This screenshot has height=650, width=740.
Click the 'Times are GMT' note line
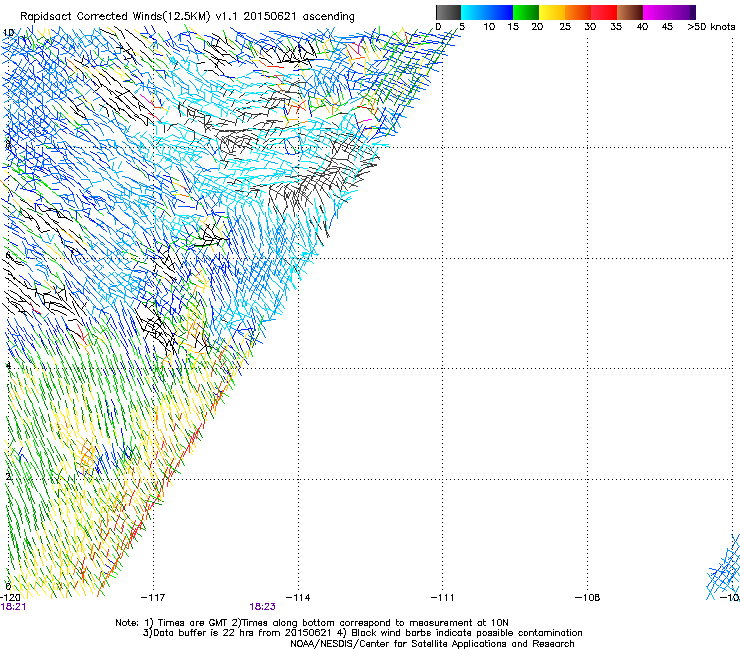[312, 623]
